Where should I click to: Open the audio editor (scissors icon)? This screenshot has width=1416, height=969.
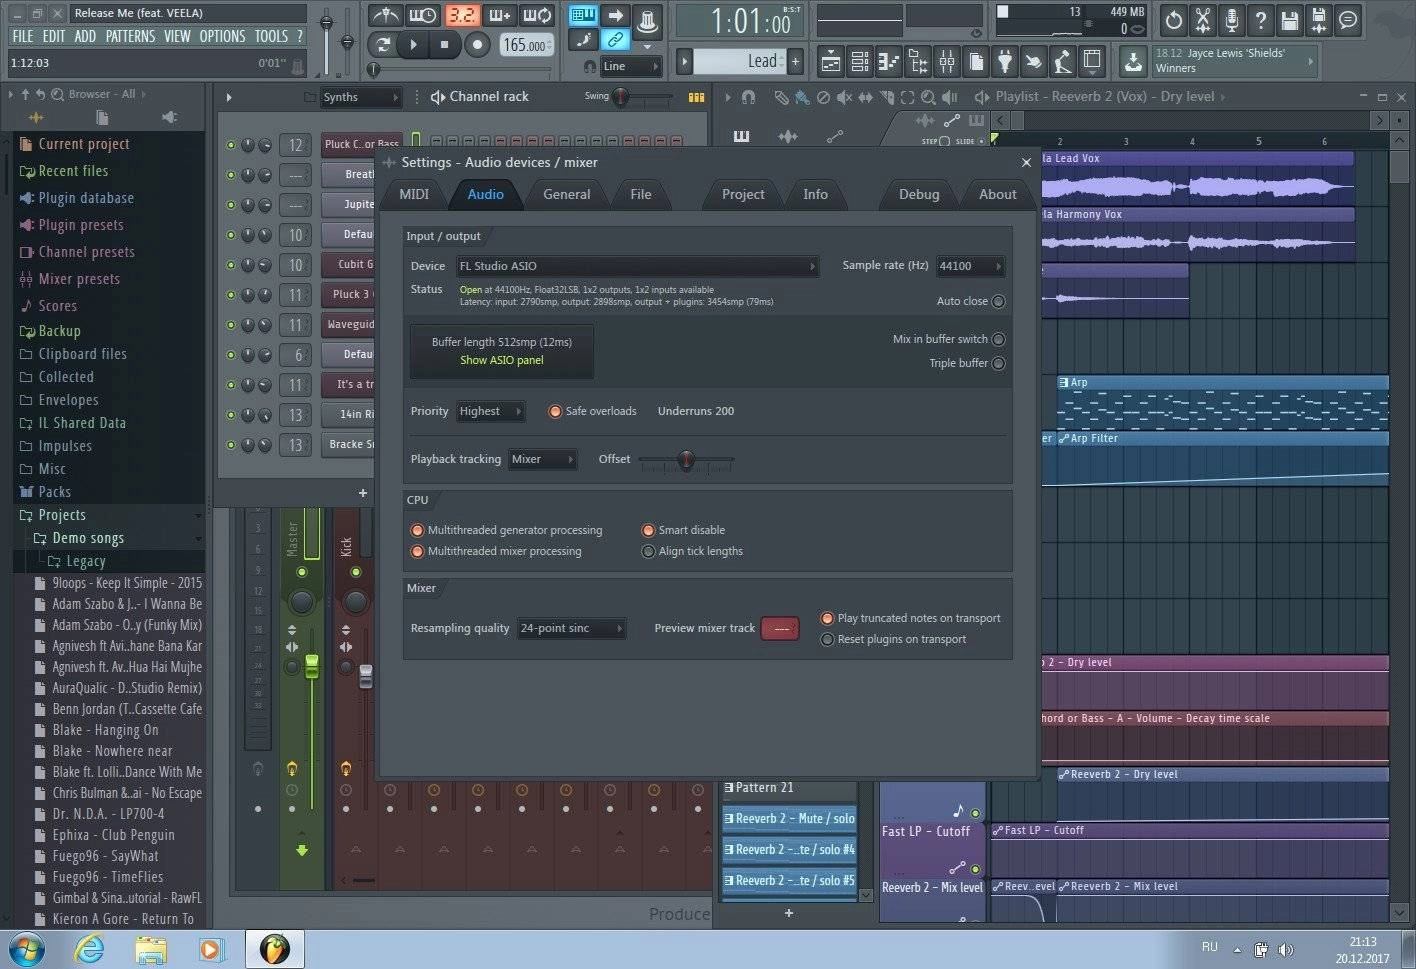pos(1203,20)
